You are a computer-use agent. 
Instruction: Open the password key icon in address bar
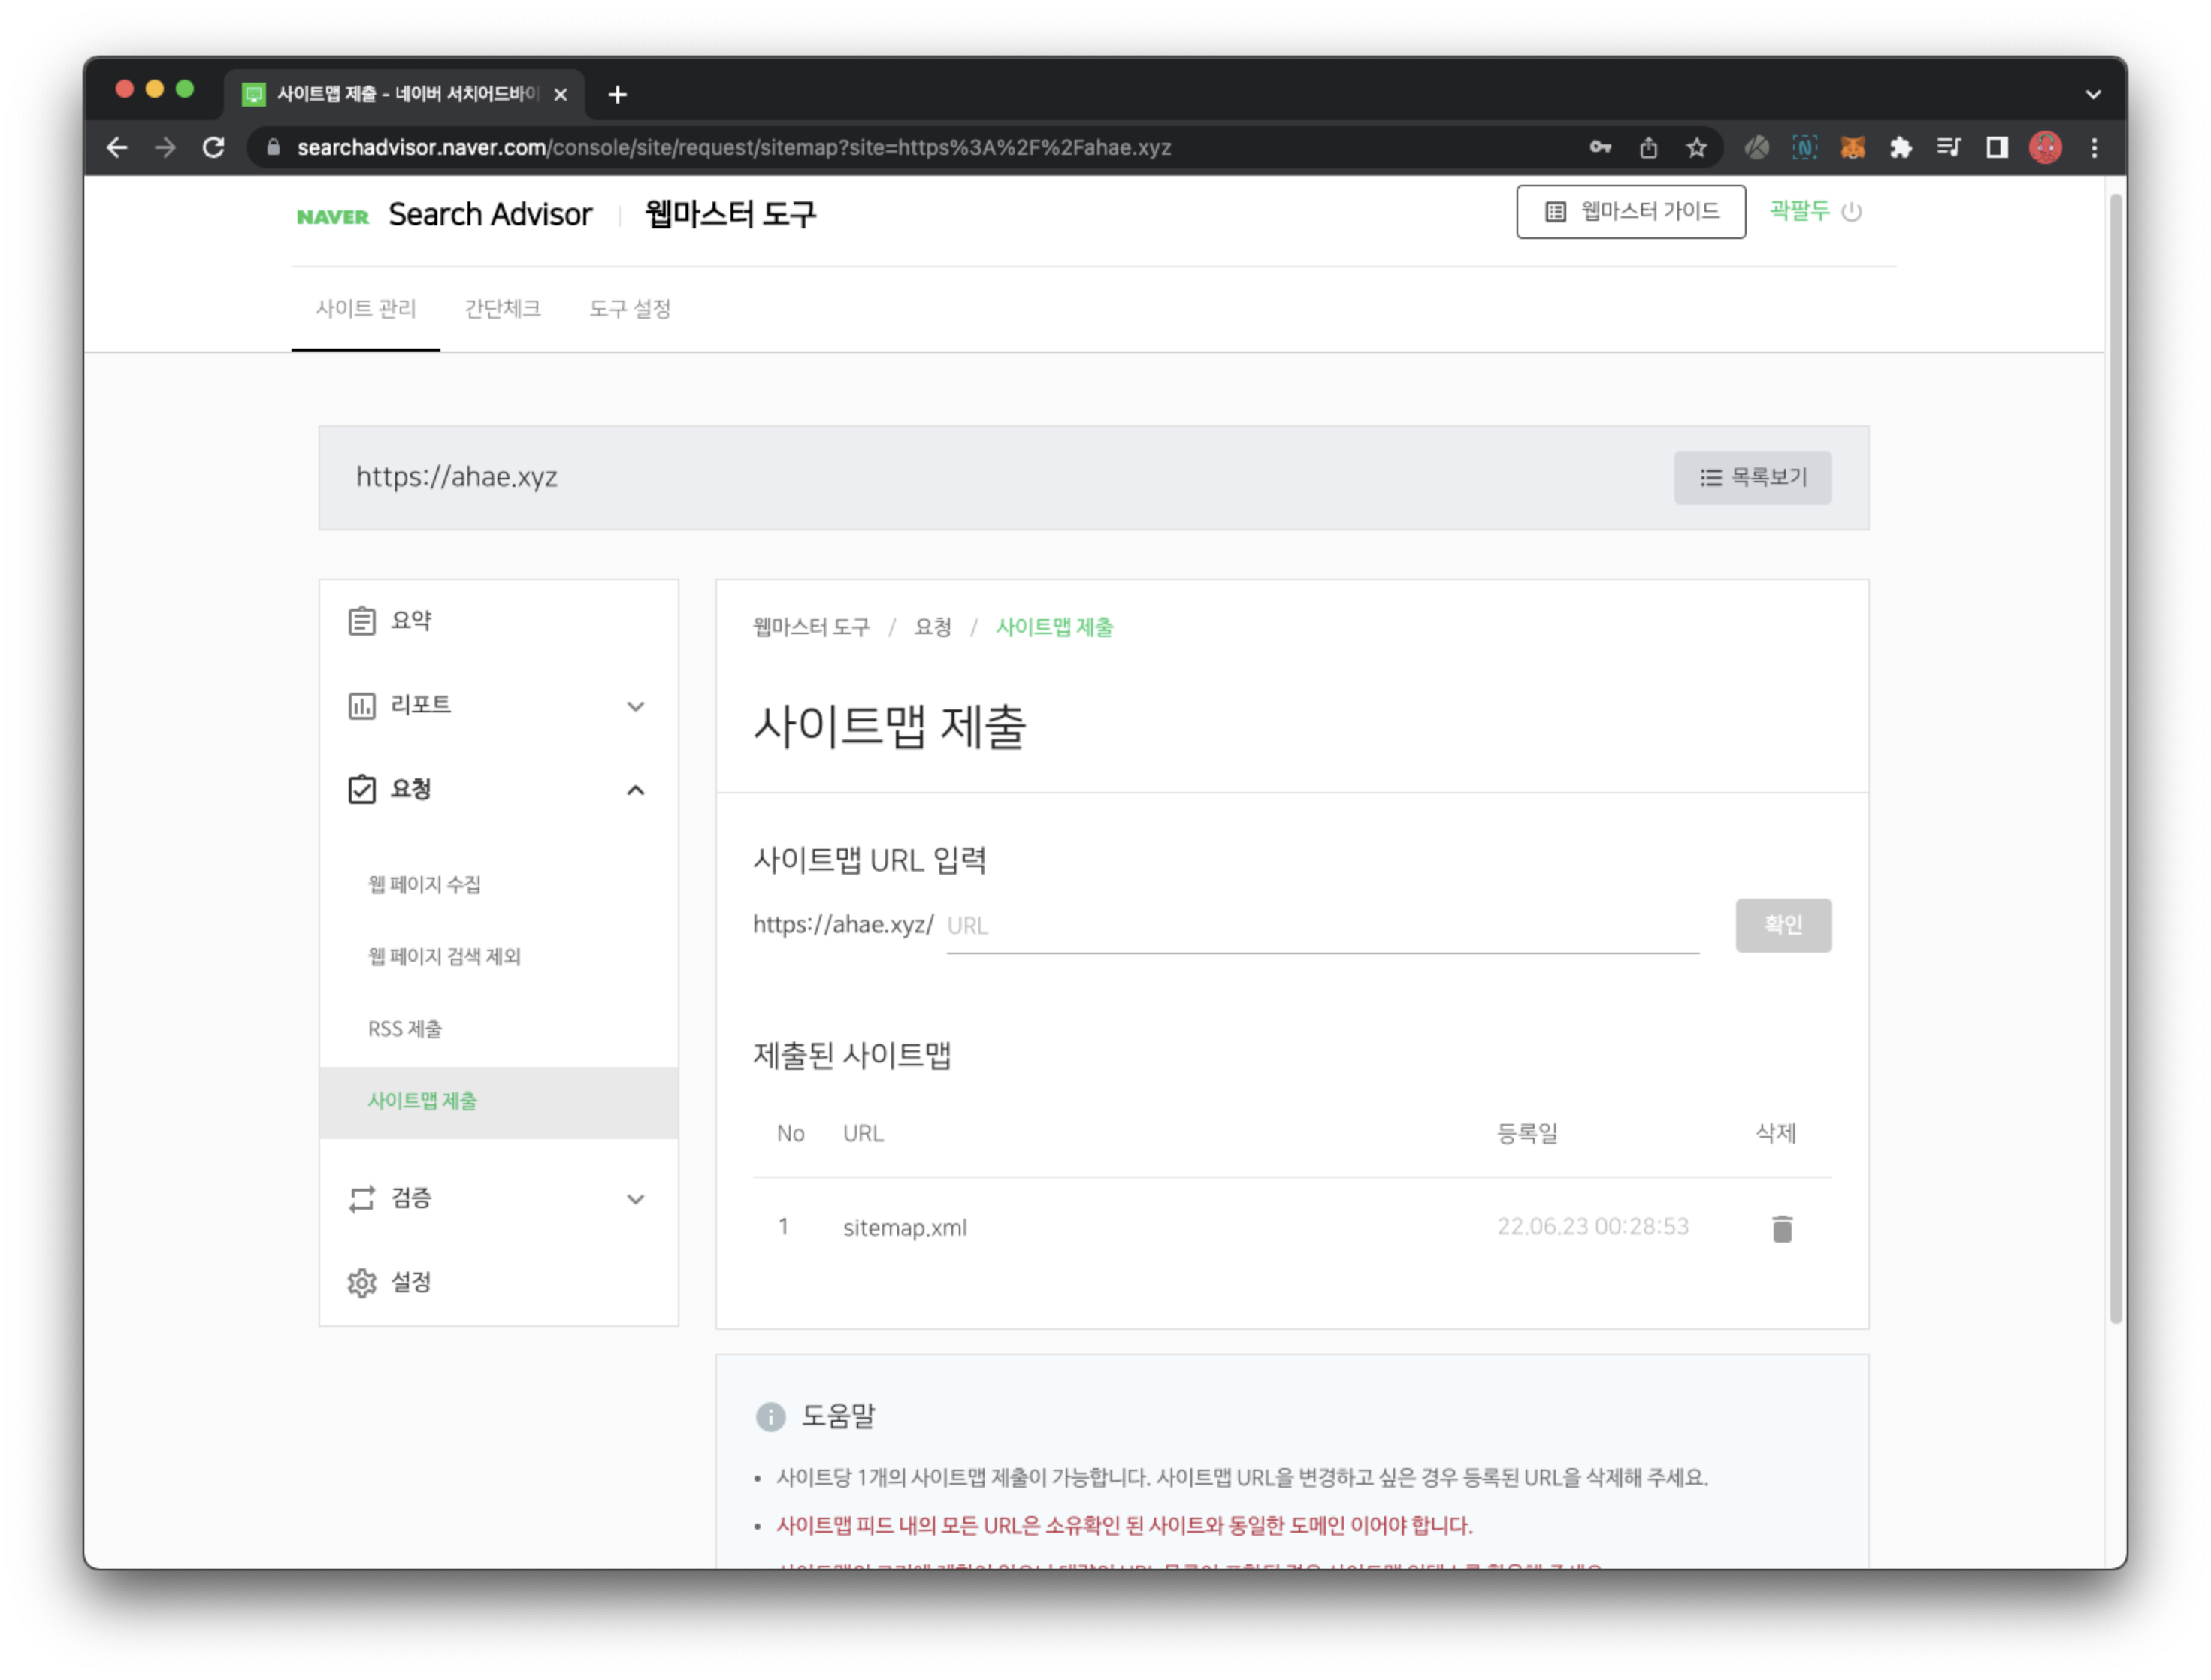point(1600,148)
